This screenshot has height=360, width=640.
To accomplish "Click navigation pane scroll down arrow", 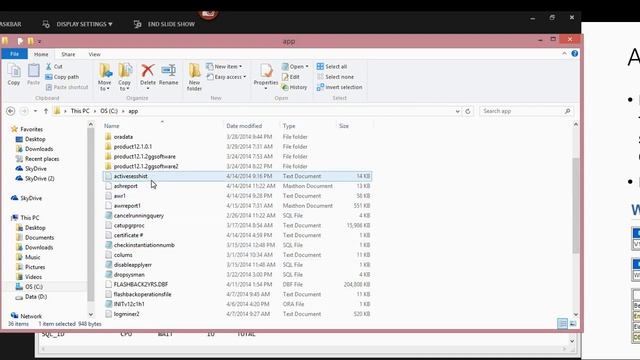I will tap(91, 314).
